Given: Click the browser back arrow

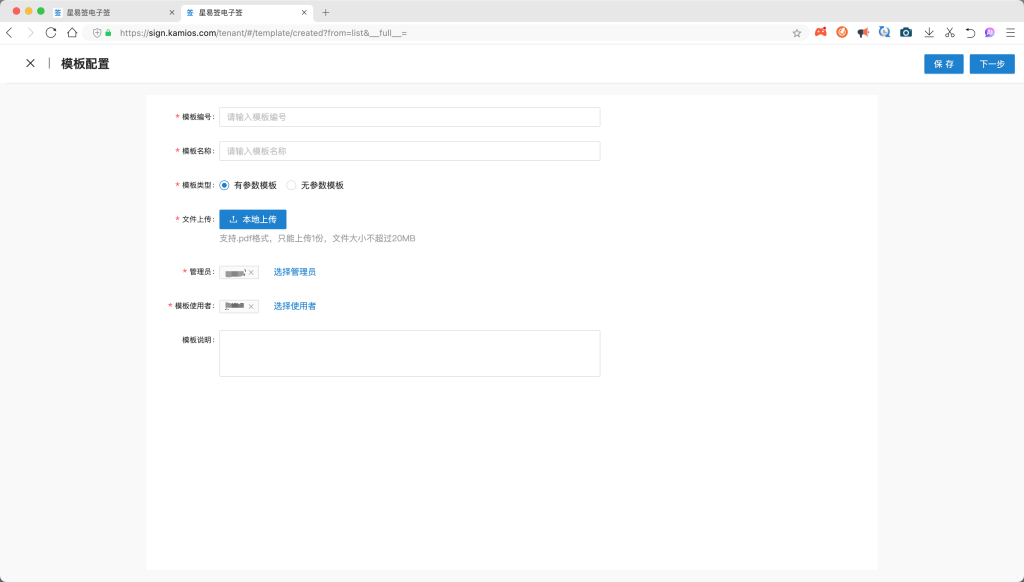Looking at the screenshot, I should click(9, 33).
